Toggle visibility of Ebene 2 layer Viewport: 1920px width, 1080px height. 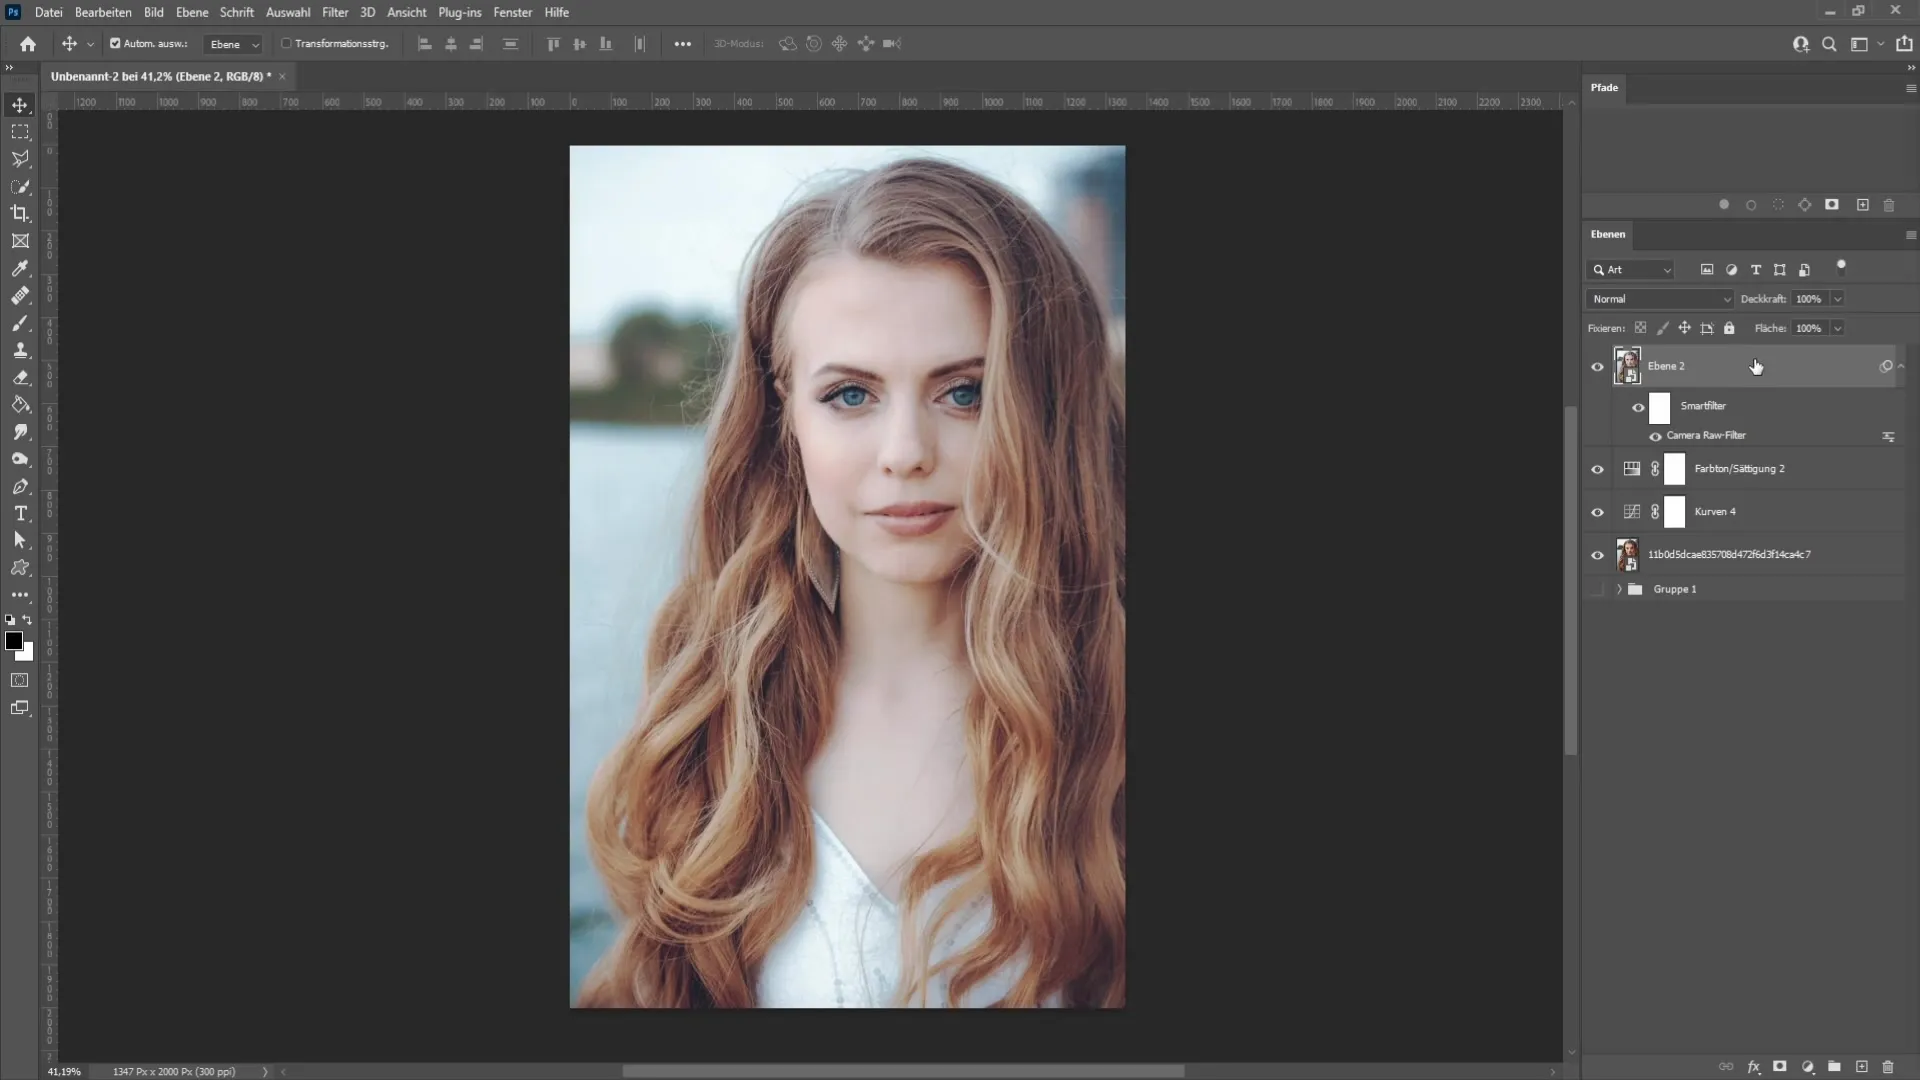coord(1597,365)
